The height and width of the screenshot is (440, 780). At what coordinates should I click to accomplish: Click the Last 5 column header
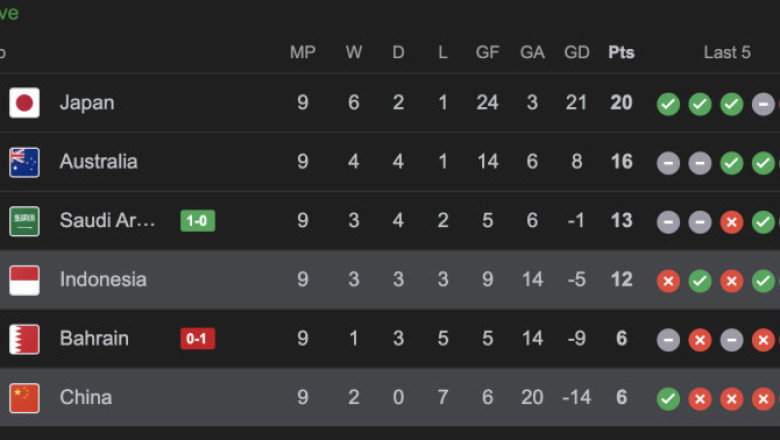pos(727,52)
